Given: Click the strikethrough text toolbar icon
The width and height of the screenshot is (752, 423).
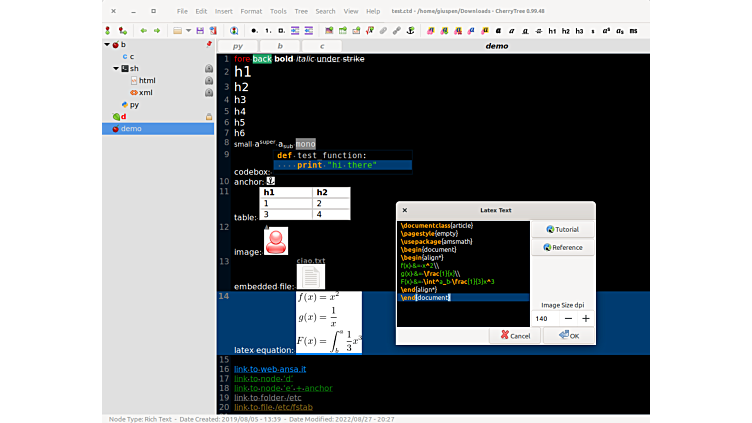Looking at the screenshot, I should coord(538,30).
